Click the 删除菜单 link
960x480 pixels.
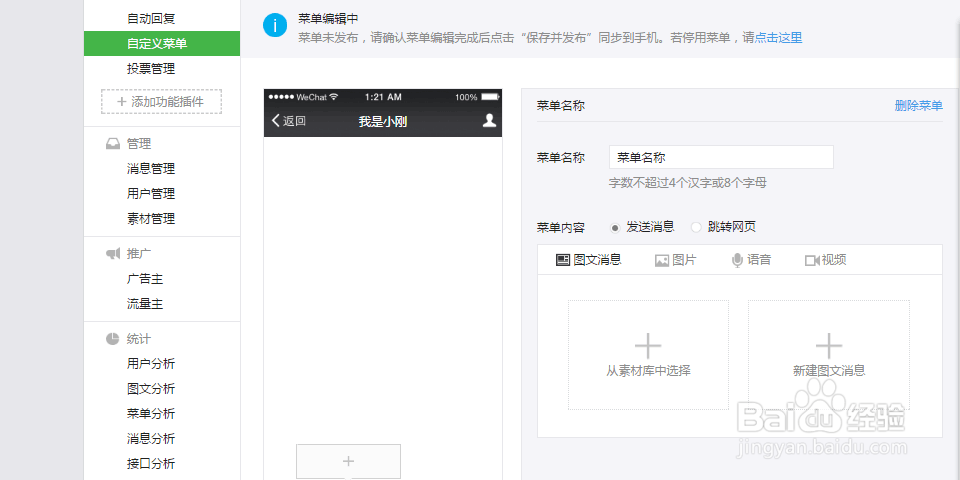click(x=918, y=105)
